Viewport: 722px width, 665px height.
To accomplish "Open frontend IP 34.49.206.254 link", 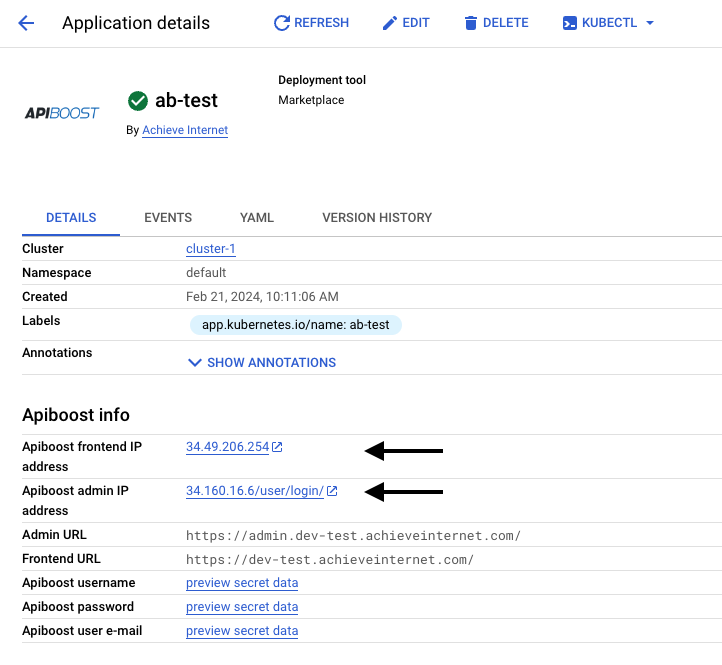I will (227, 447).
